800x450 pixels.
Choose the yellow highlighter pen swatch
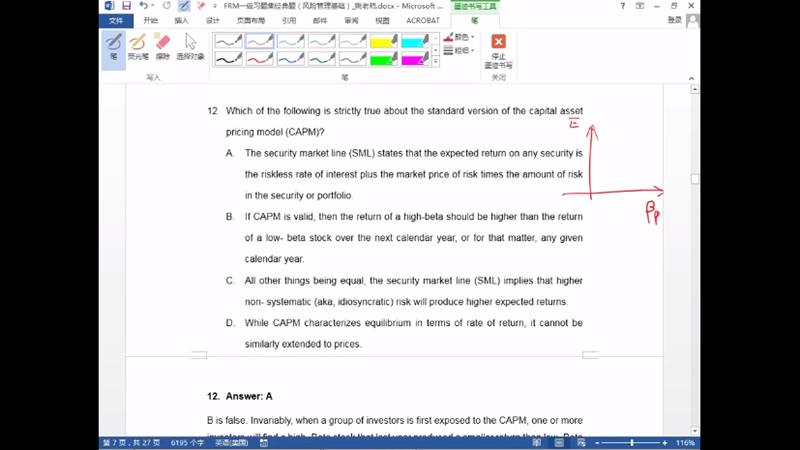[384, 41]
